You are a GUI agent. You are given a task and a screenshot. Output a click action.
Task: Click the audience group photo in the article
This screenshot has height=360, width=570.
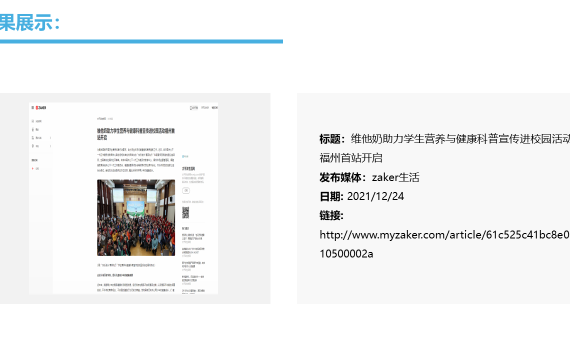click(x=136, y=218)
